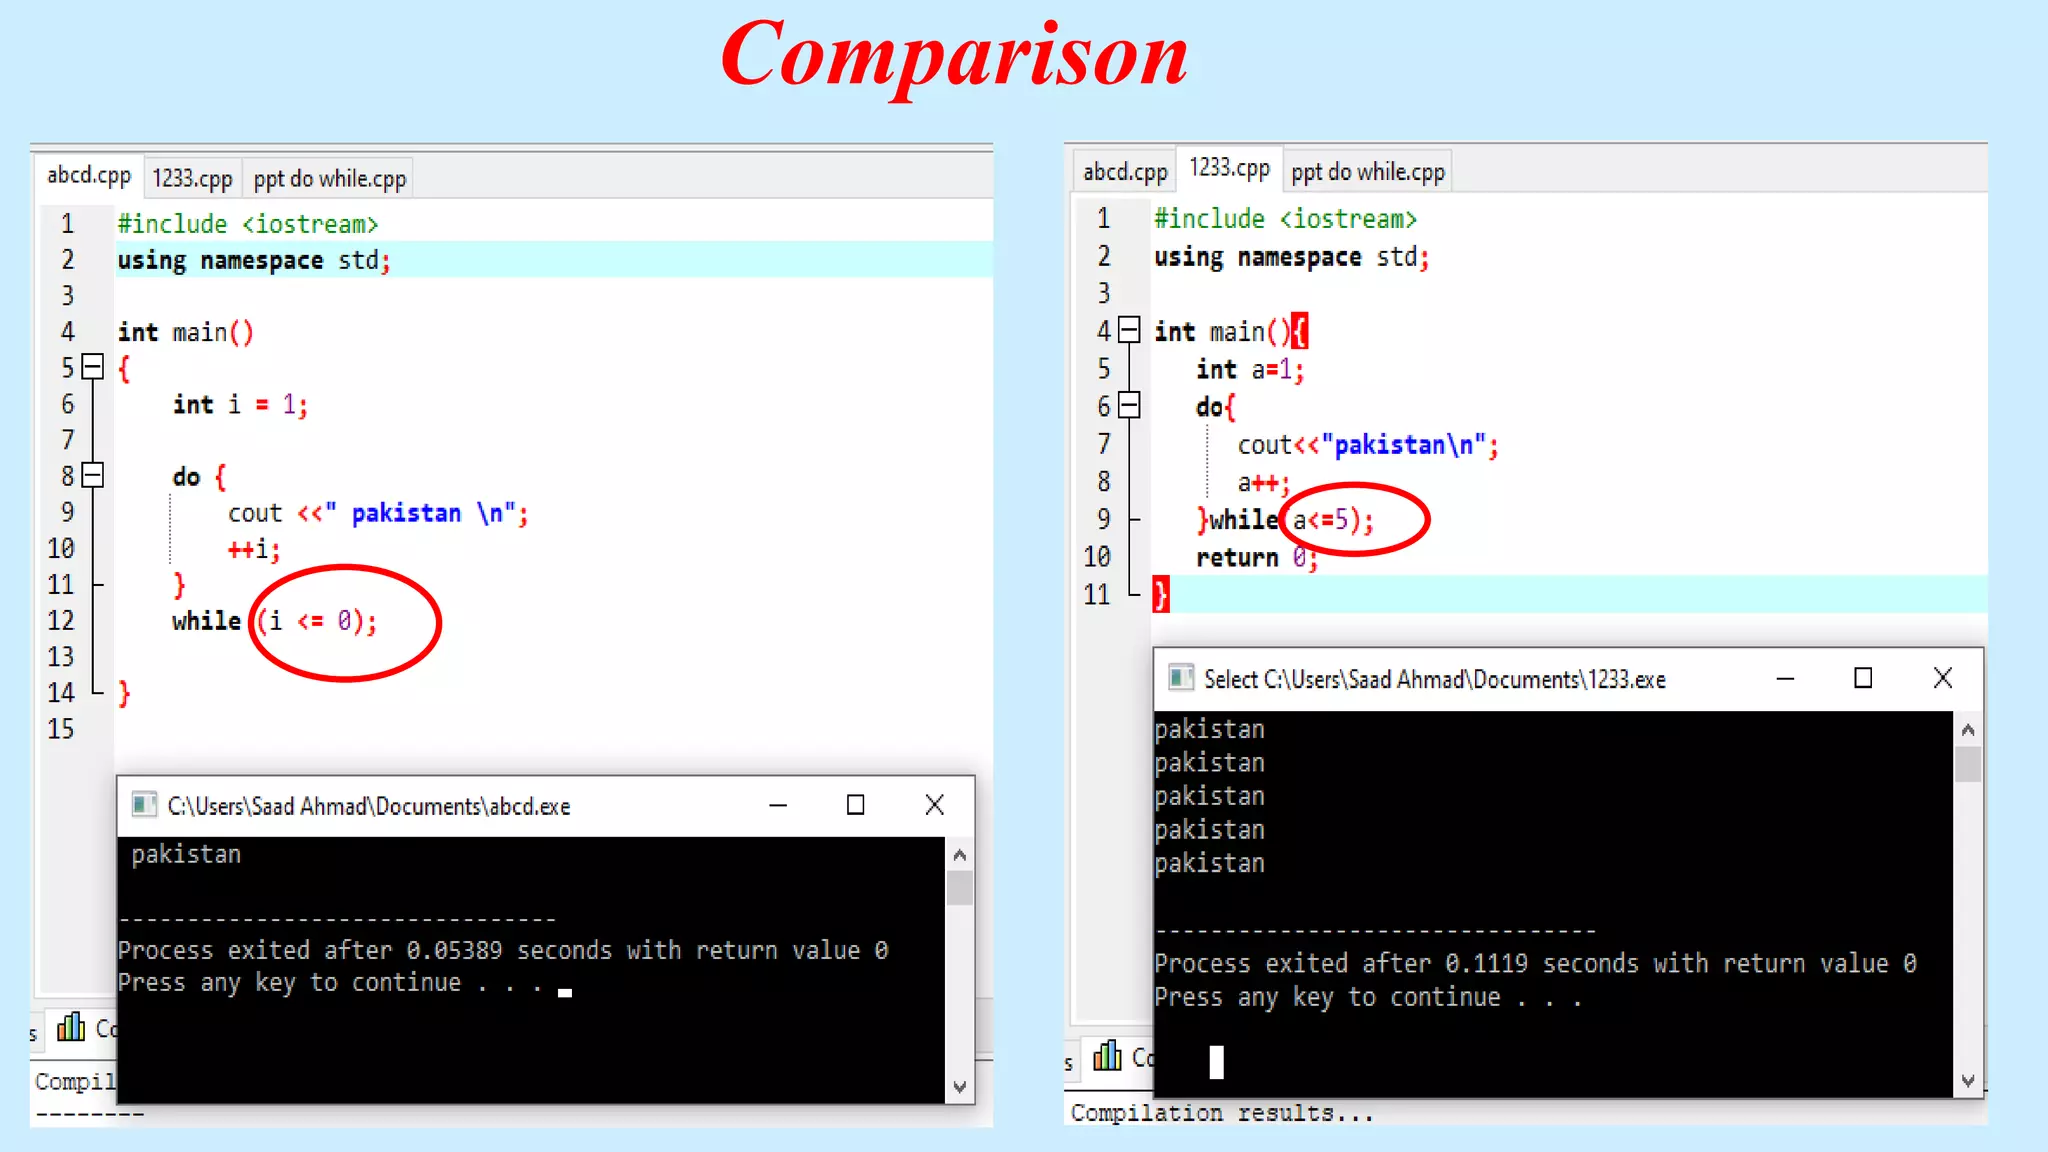Screen dimensions: 2048x1152
Task: Click 'return 0;' line in right editor
Action: tap(1257, 558)
